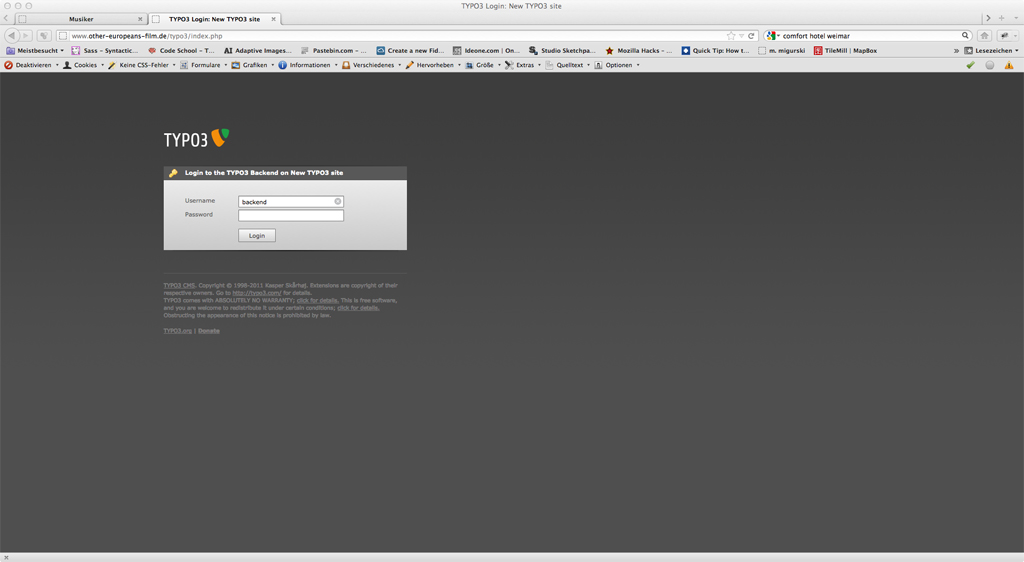Screen dimensions: 1024x562
Task: Open a new tab with the plus button
Action: [1001, 18]
